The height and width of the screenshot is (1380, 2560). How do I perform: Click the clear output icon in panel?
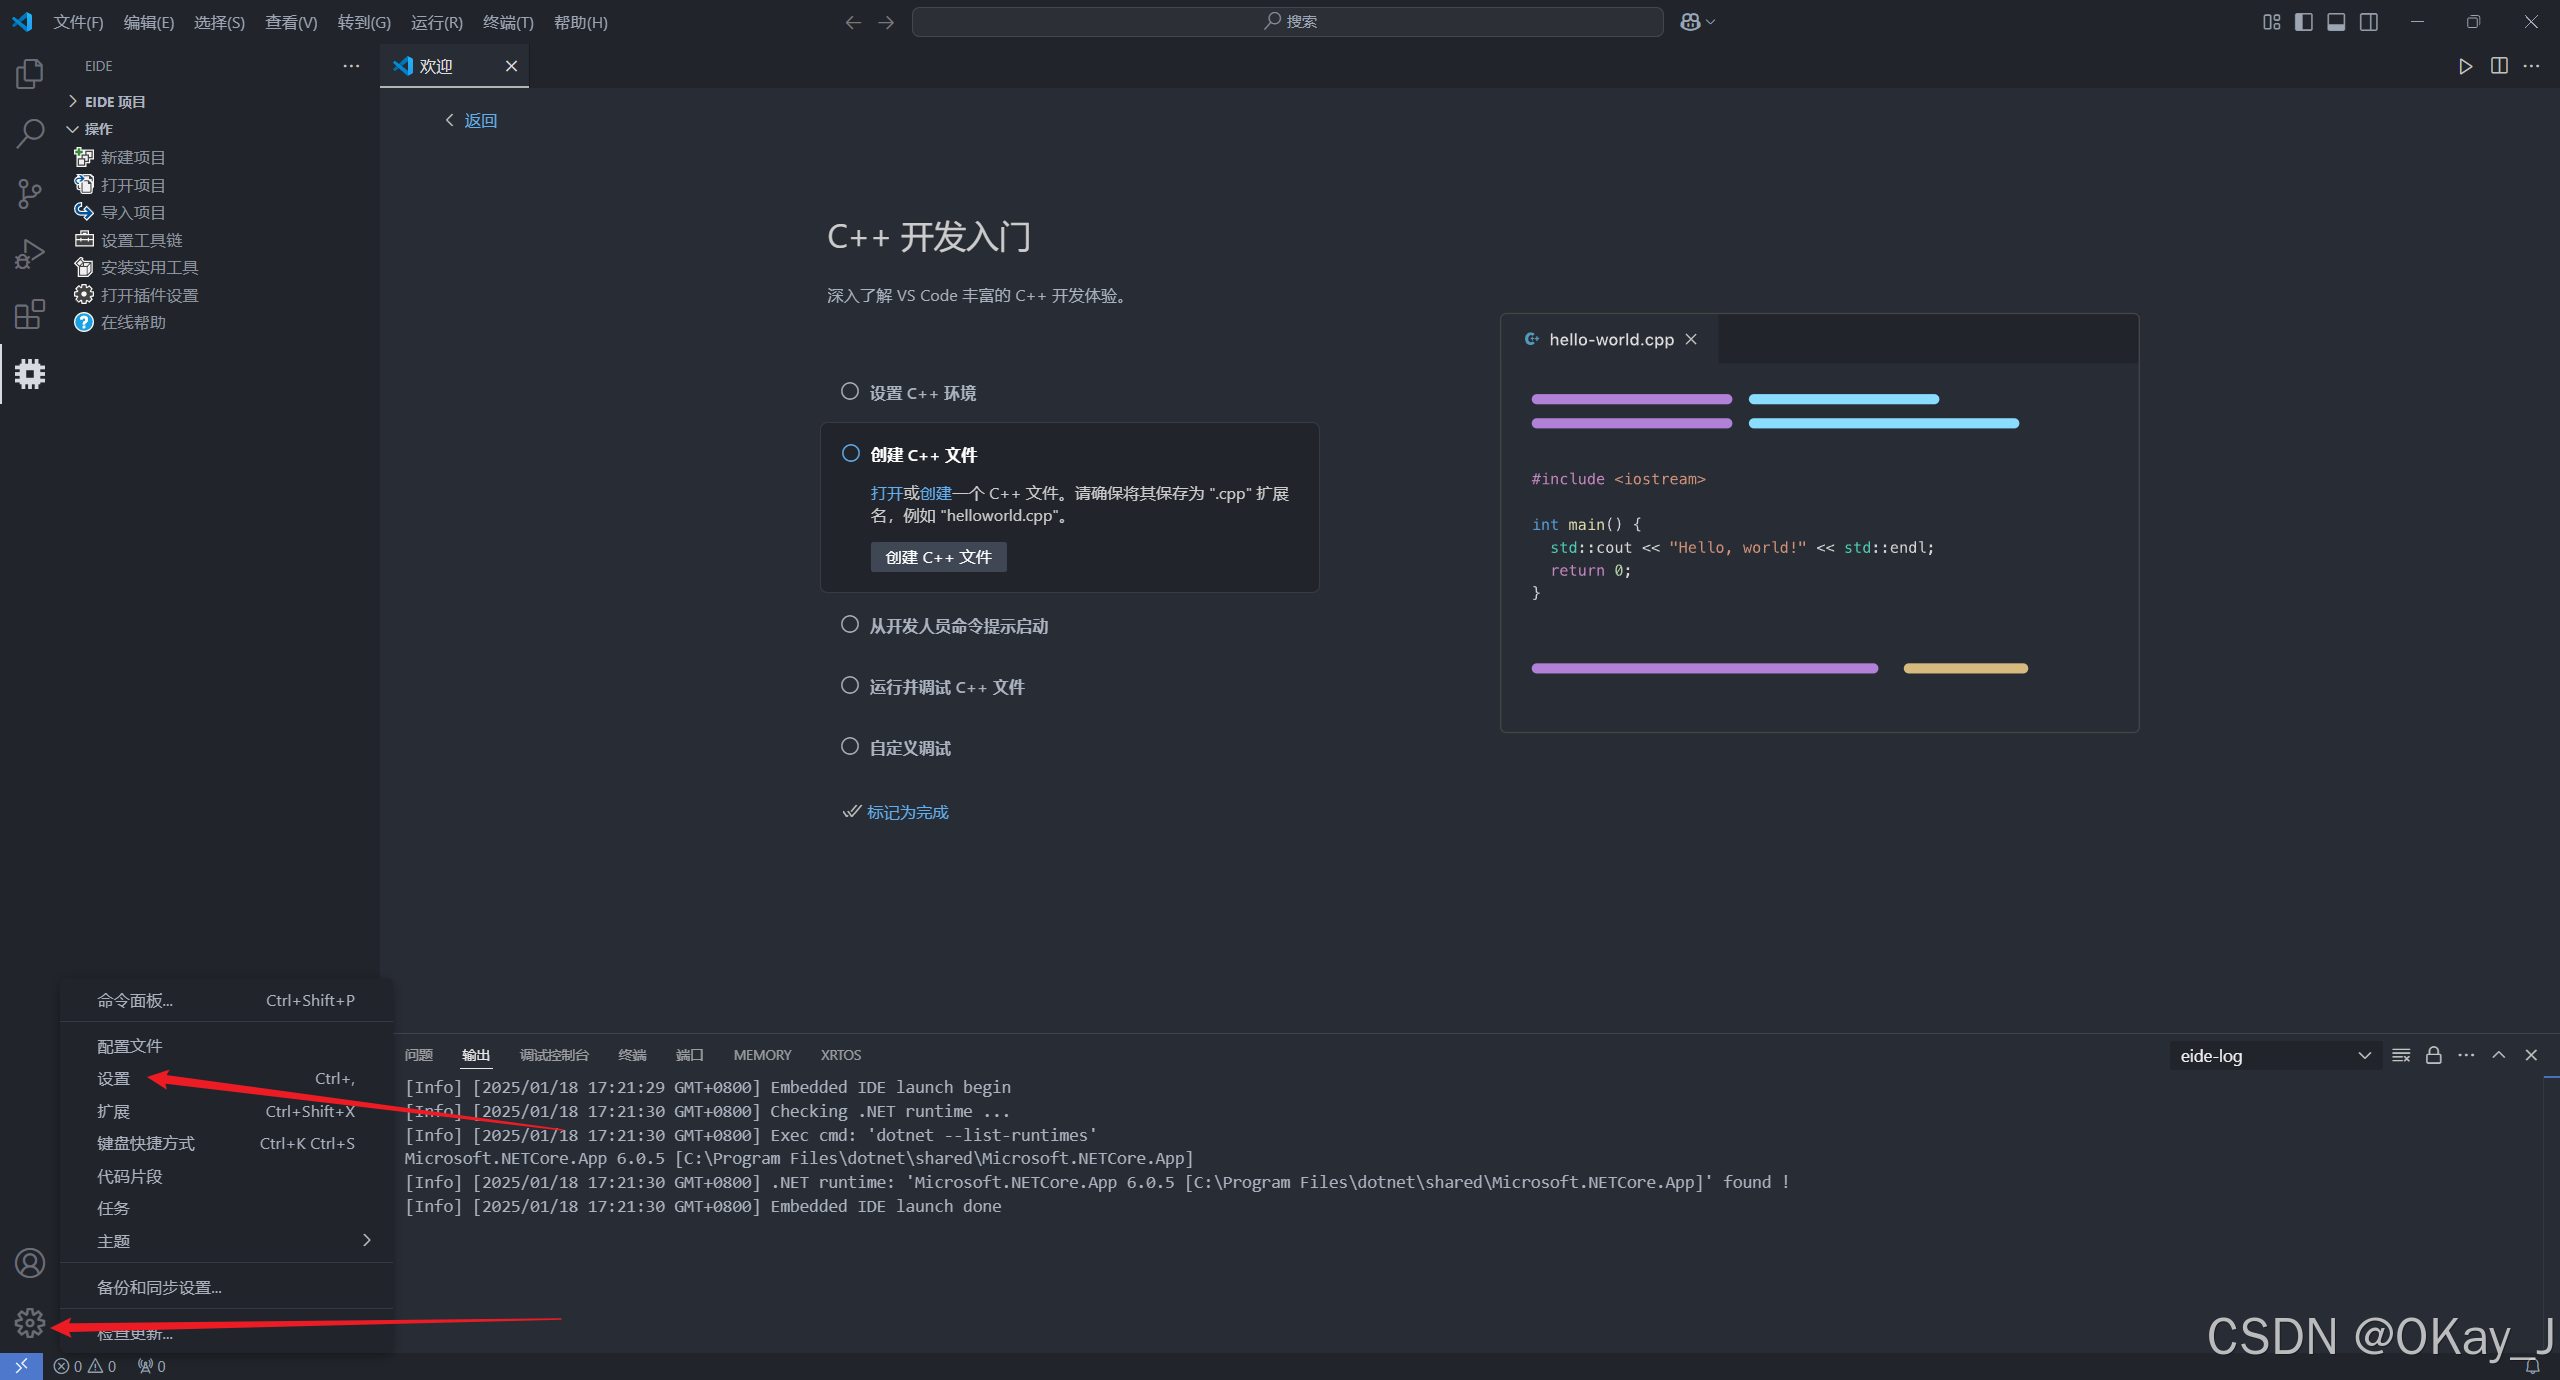pos(2400,1055)
